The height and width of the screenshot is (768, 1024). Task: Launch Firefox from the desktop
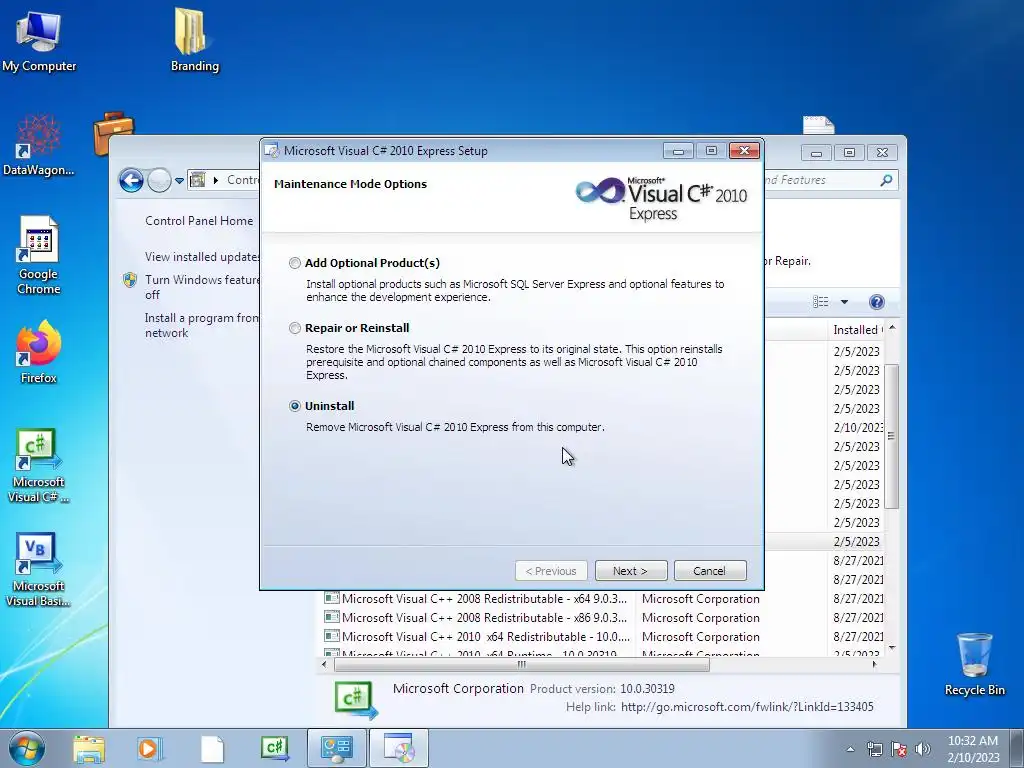(39, 353)
